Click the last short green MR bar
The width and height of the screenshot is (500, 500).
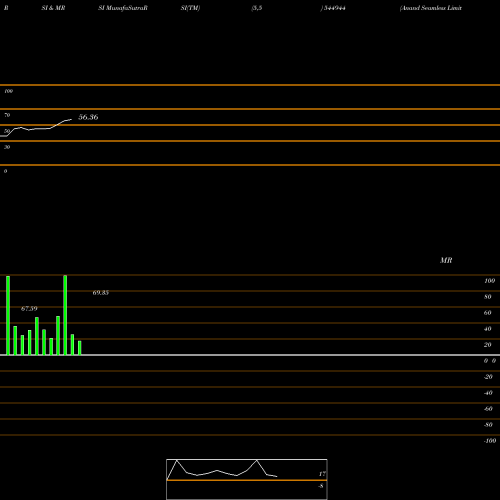[x=80, y=348]
